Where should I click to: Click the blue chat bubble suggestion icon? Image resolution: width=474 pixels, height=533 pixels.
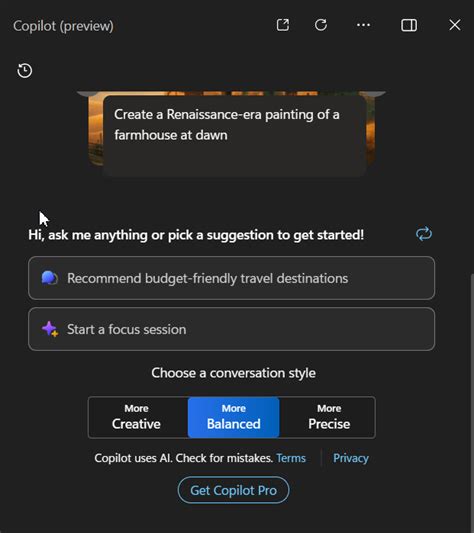(49, 278)
